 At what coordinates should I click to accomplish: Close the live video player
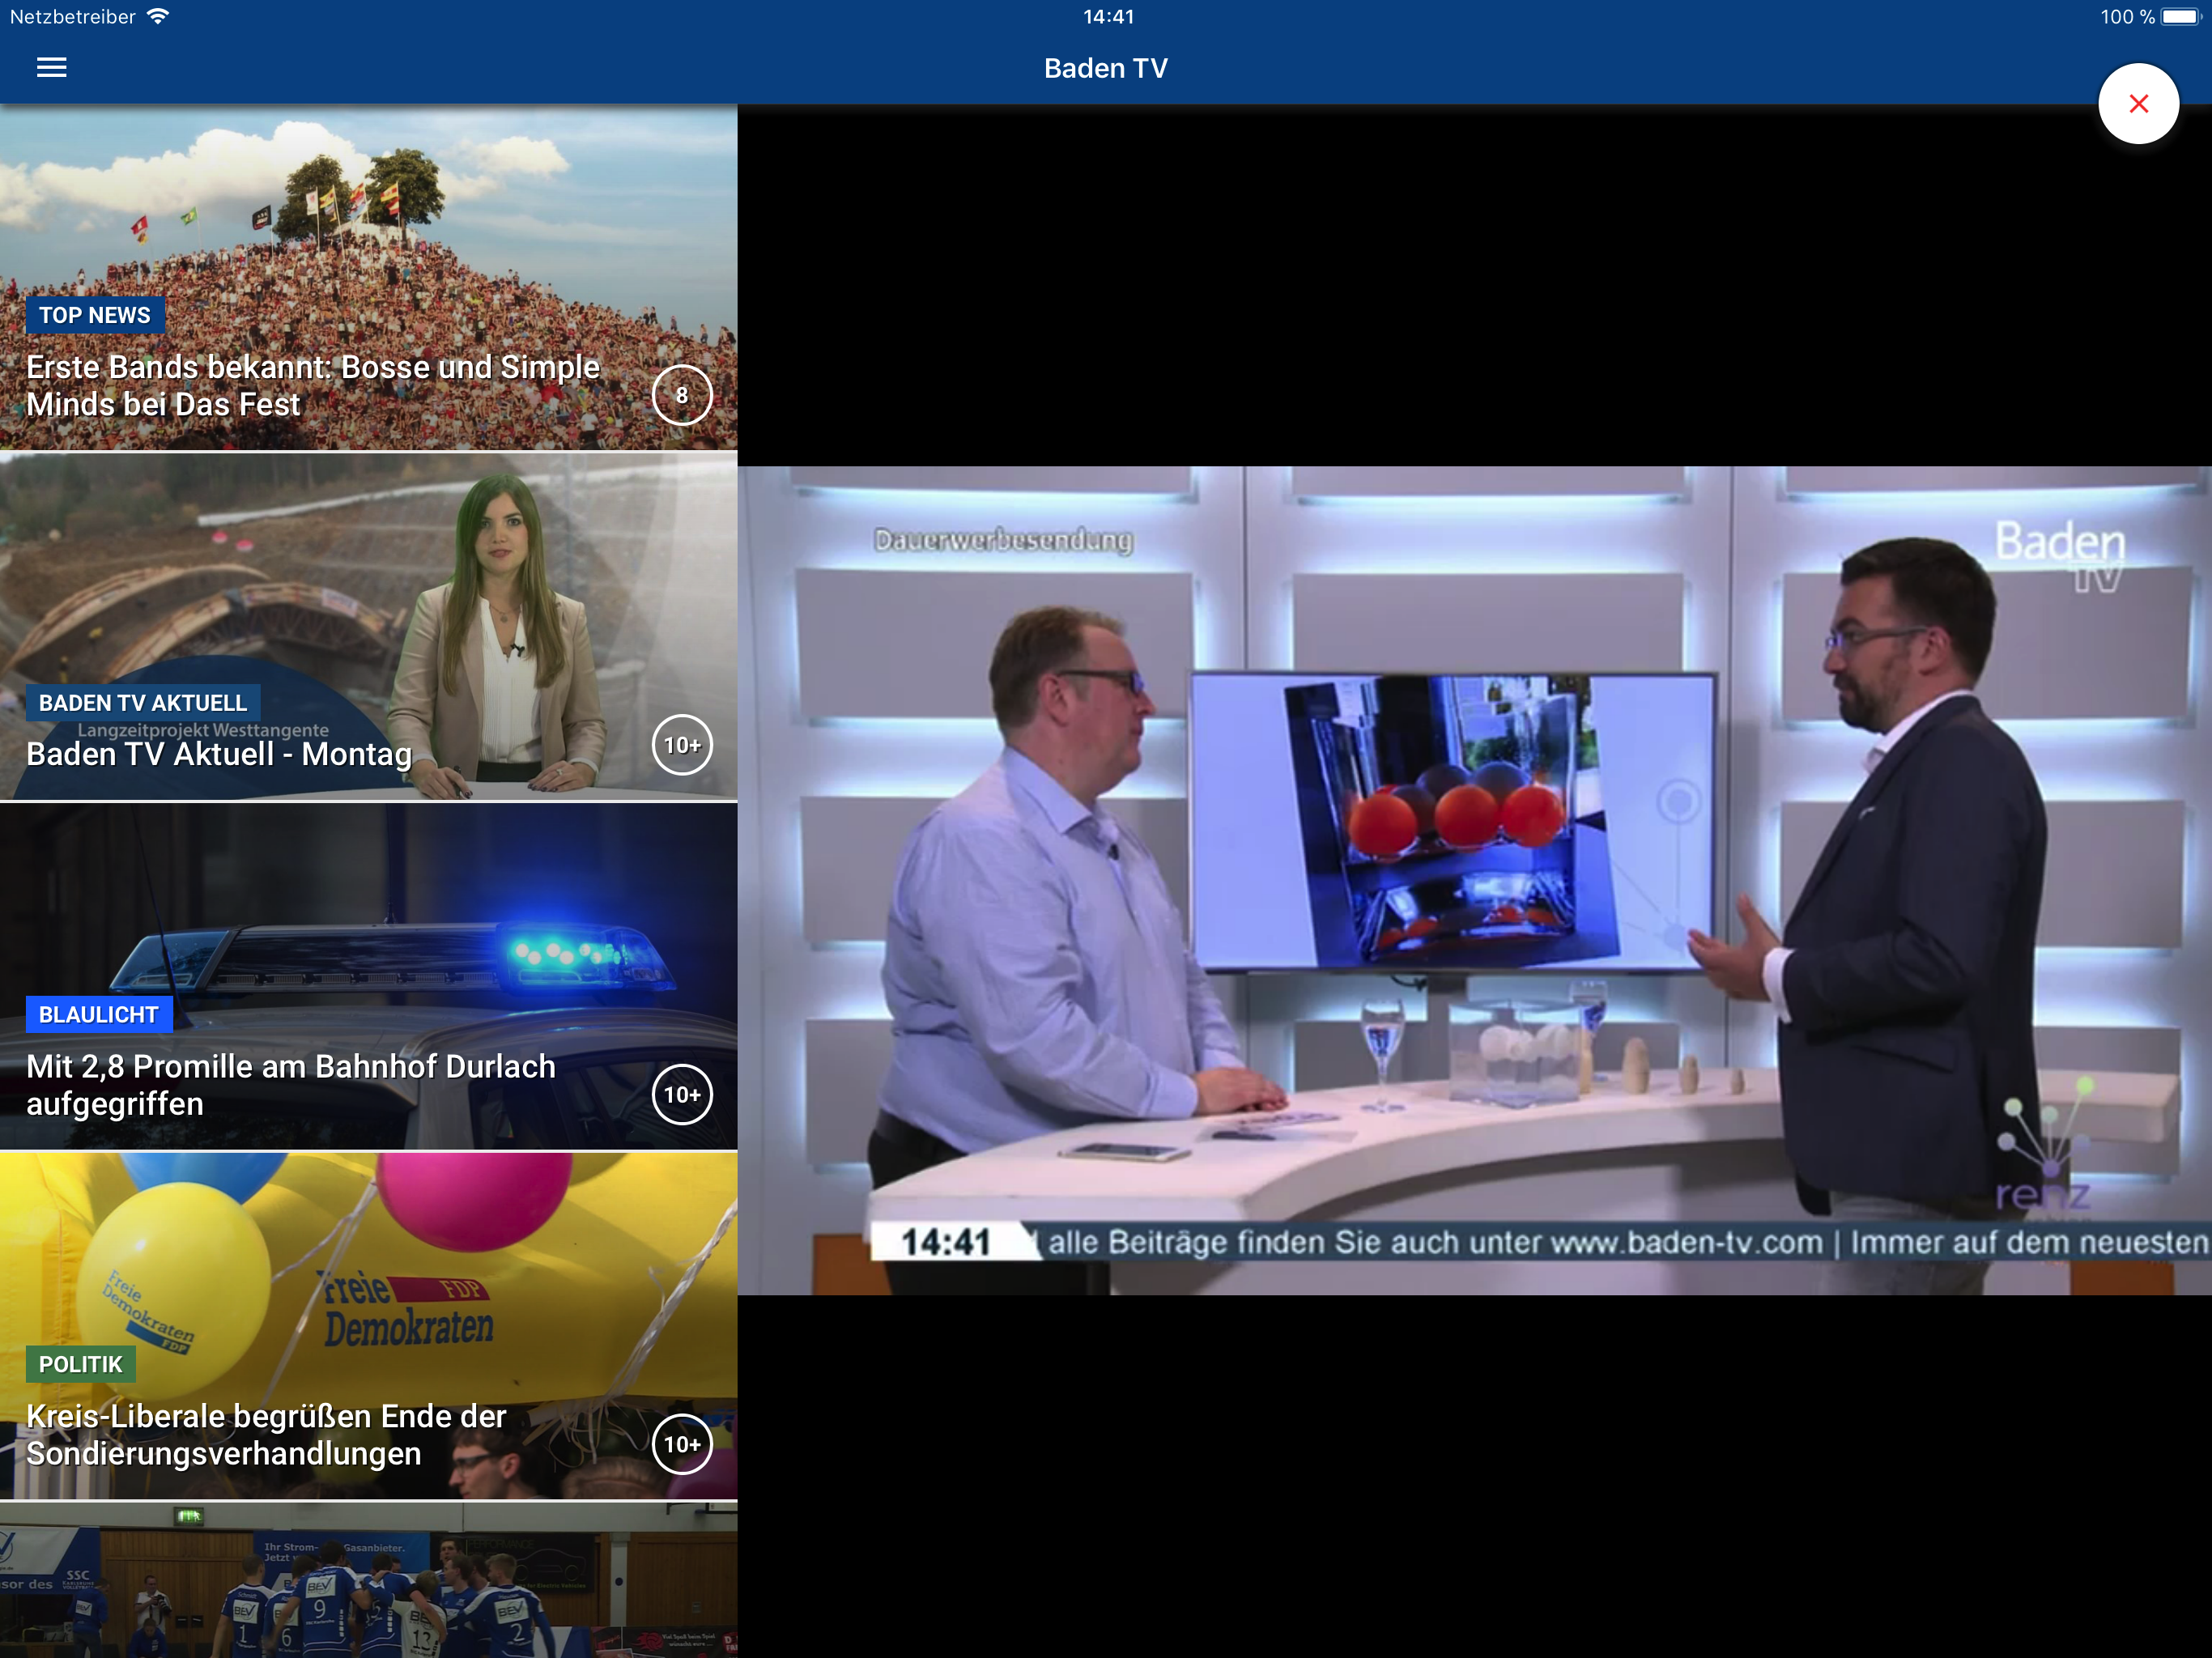click(2137, 104)
